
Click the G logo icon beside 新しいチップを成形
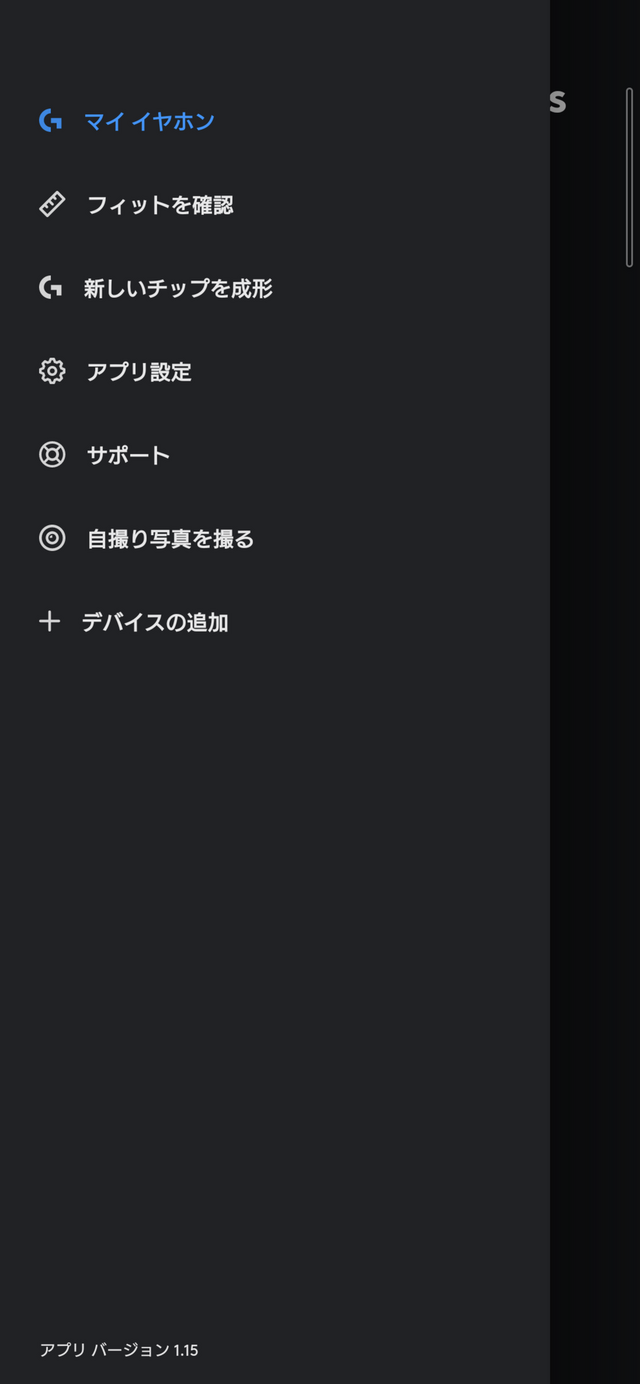pos(50,288)
